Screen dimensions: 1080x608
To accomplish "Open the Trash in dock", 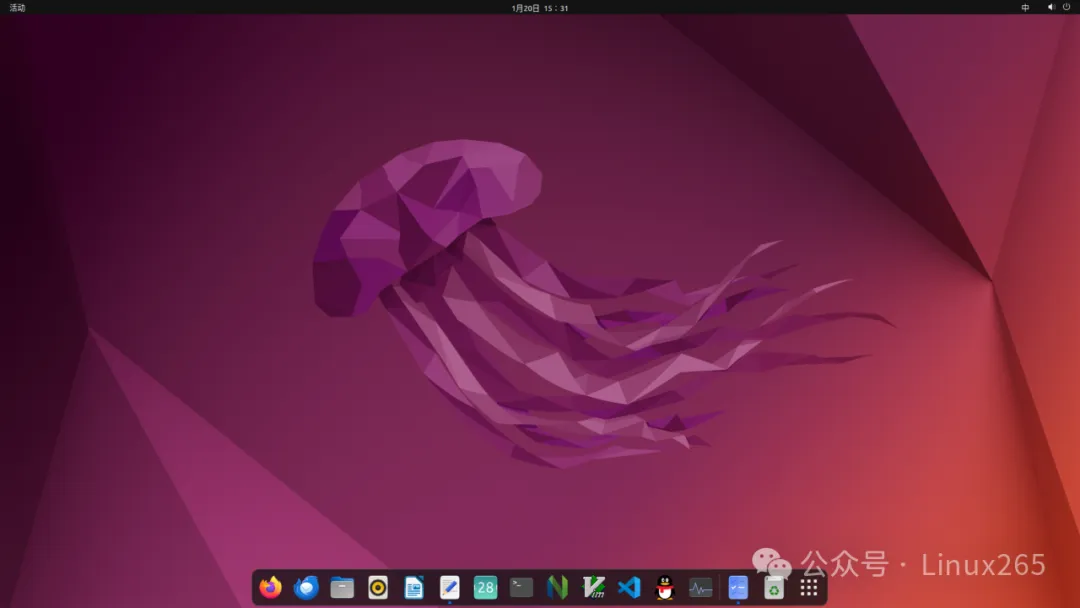I will 773,587.
